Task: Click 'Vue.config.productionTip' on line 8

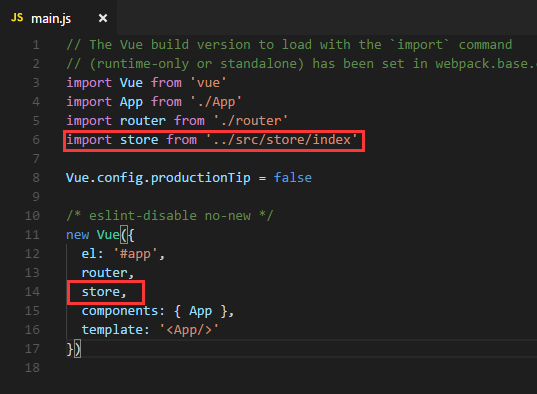Action: coord(158,178)
